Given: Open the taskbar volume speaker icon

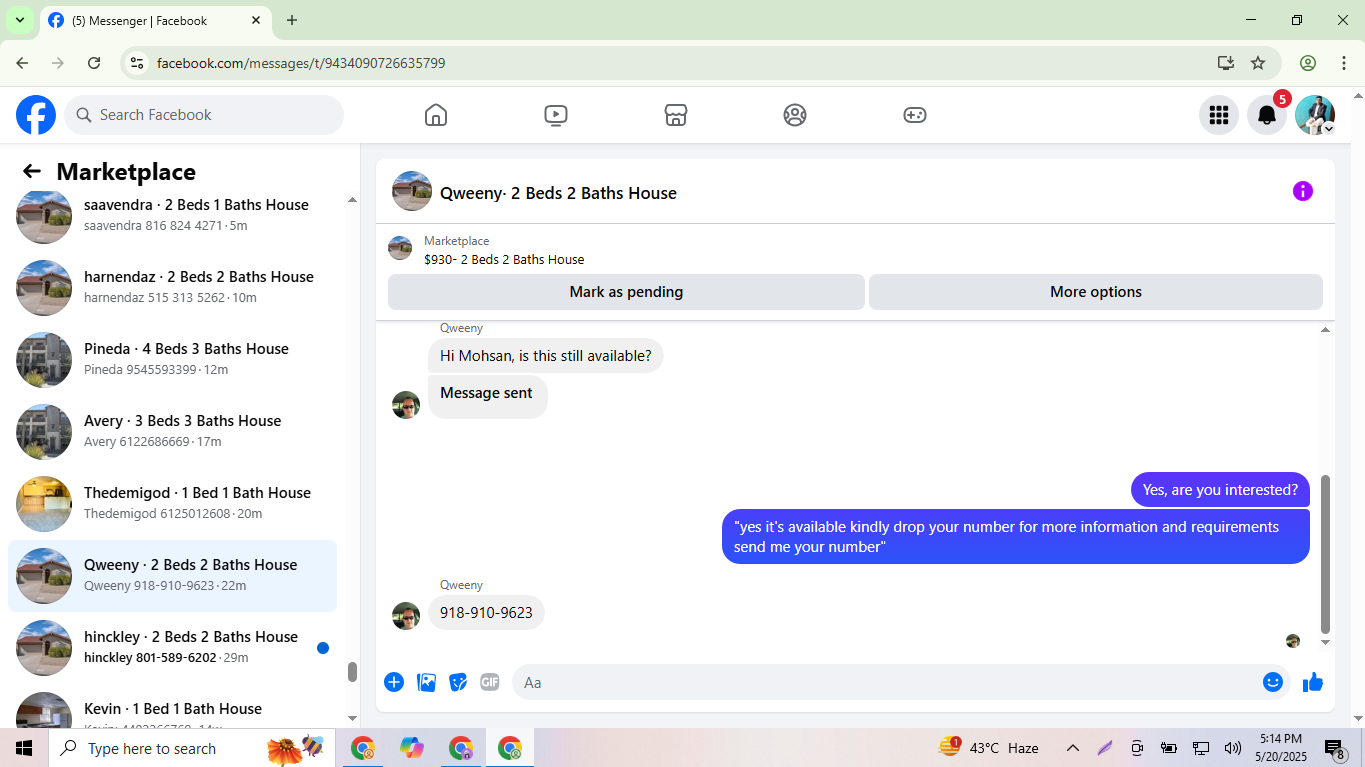Looking at the screenshot, I should [1233, 748].
